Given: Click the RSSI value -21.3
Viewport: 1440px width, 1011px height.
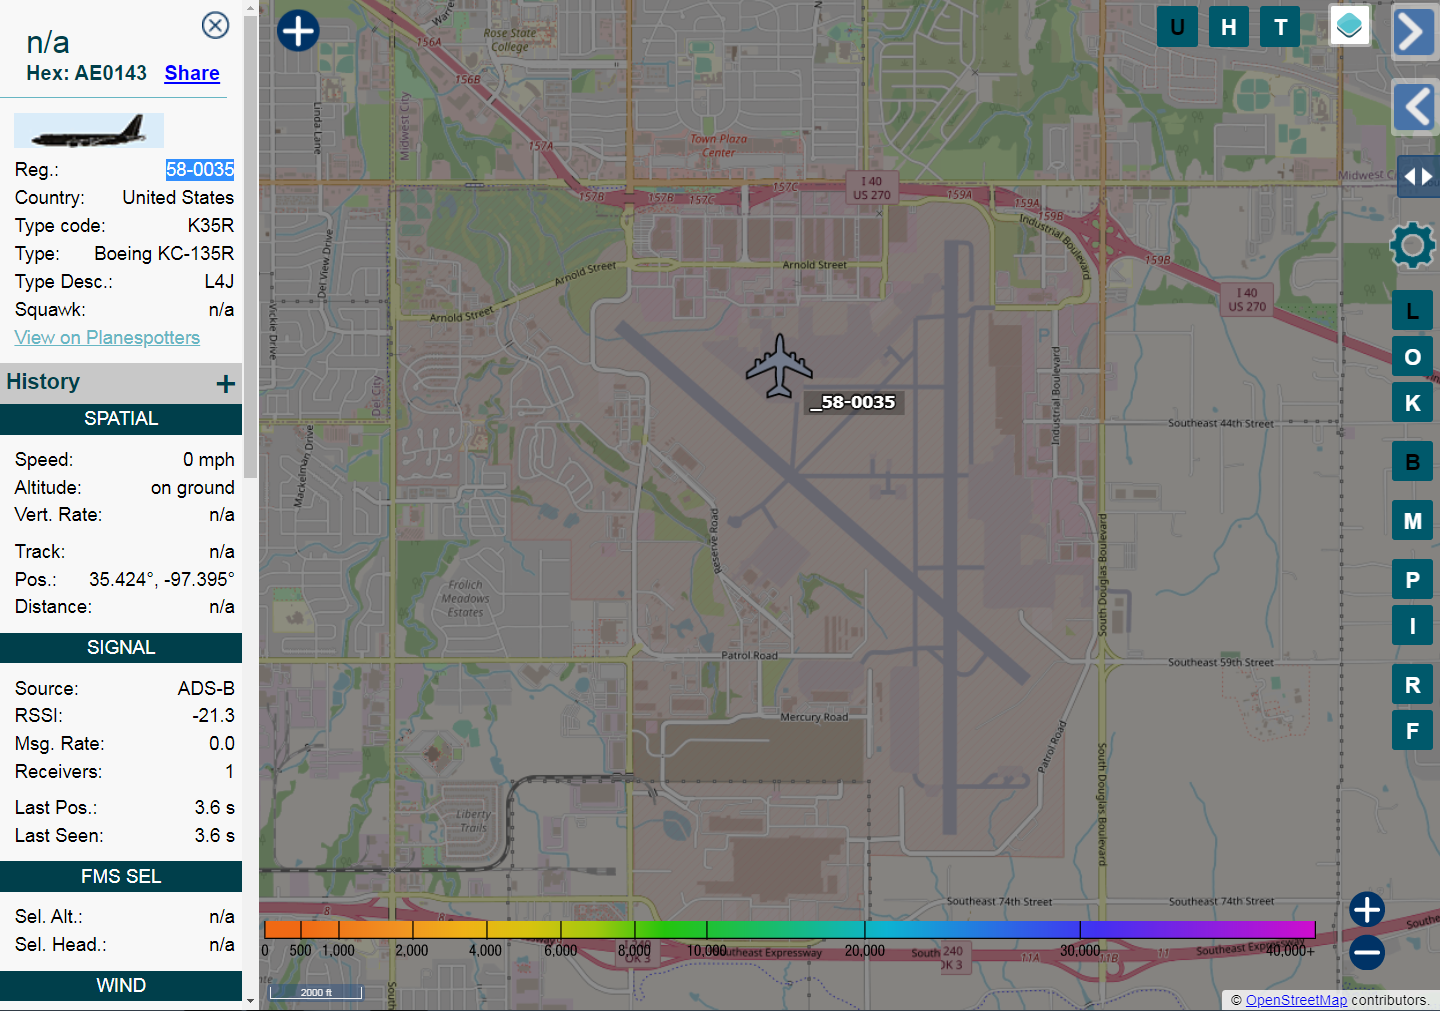Looking at the screenshot, I should [x=214, y=716].
